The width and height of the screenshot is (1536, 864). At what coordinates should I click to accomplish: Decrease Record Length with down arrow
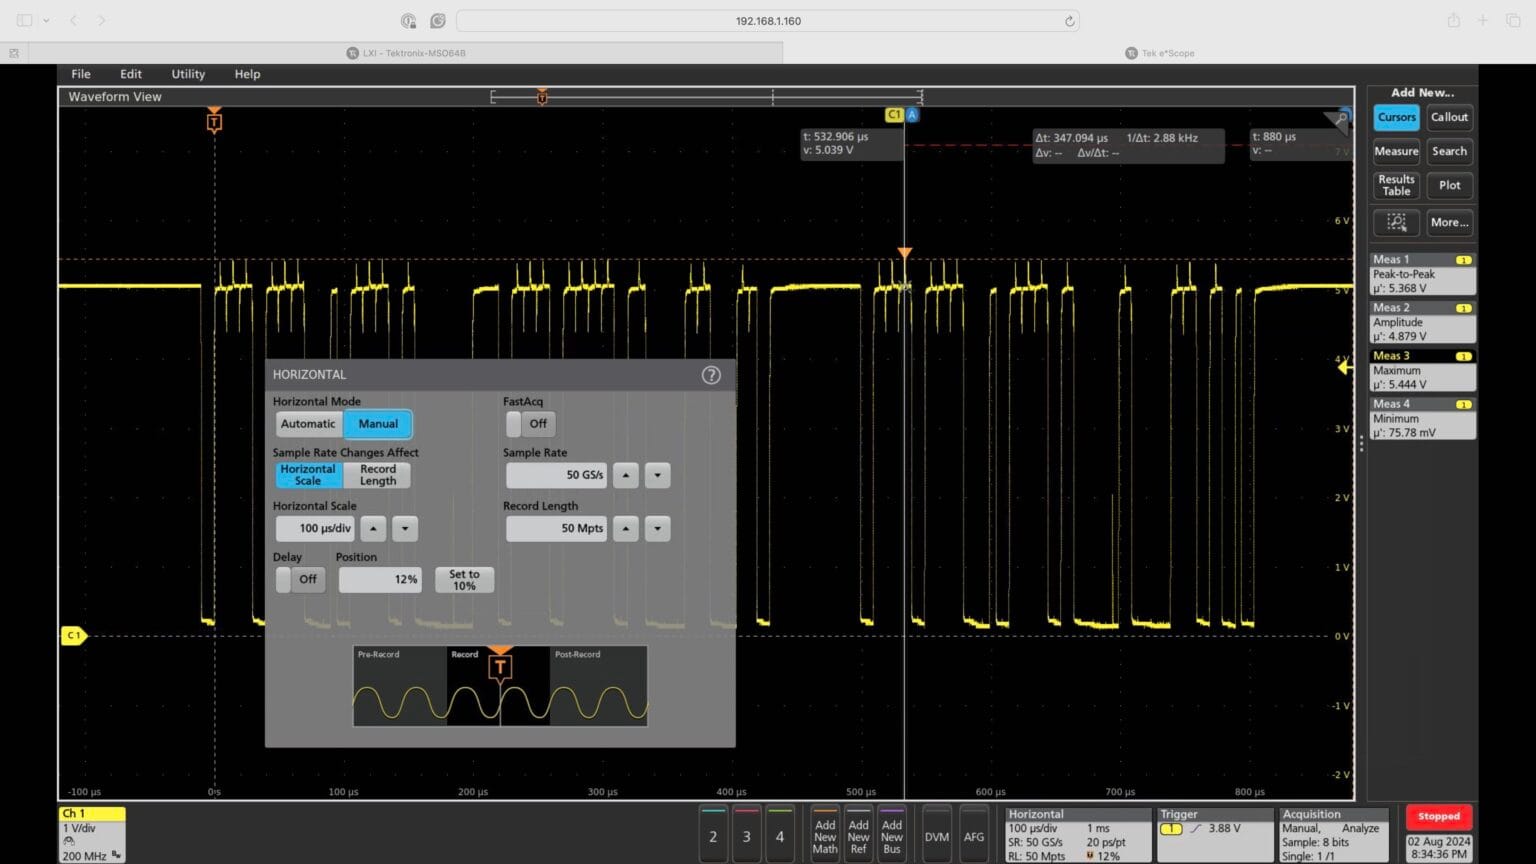[x=657, y=528]
